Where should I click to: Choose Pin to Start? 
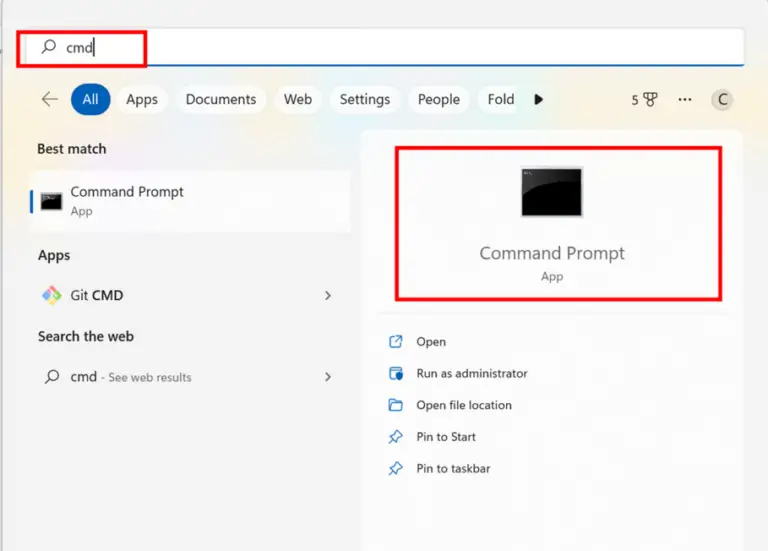(x=446, y=436)
